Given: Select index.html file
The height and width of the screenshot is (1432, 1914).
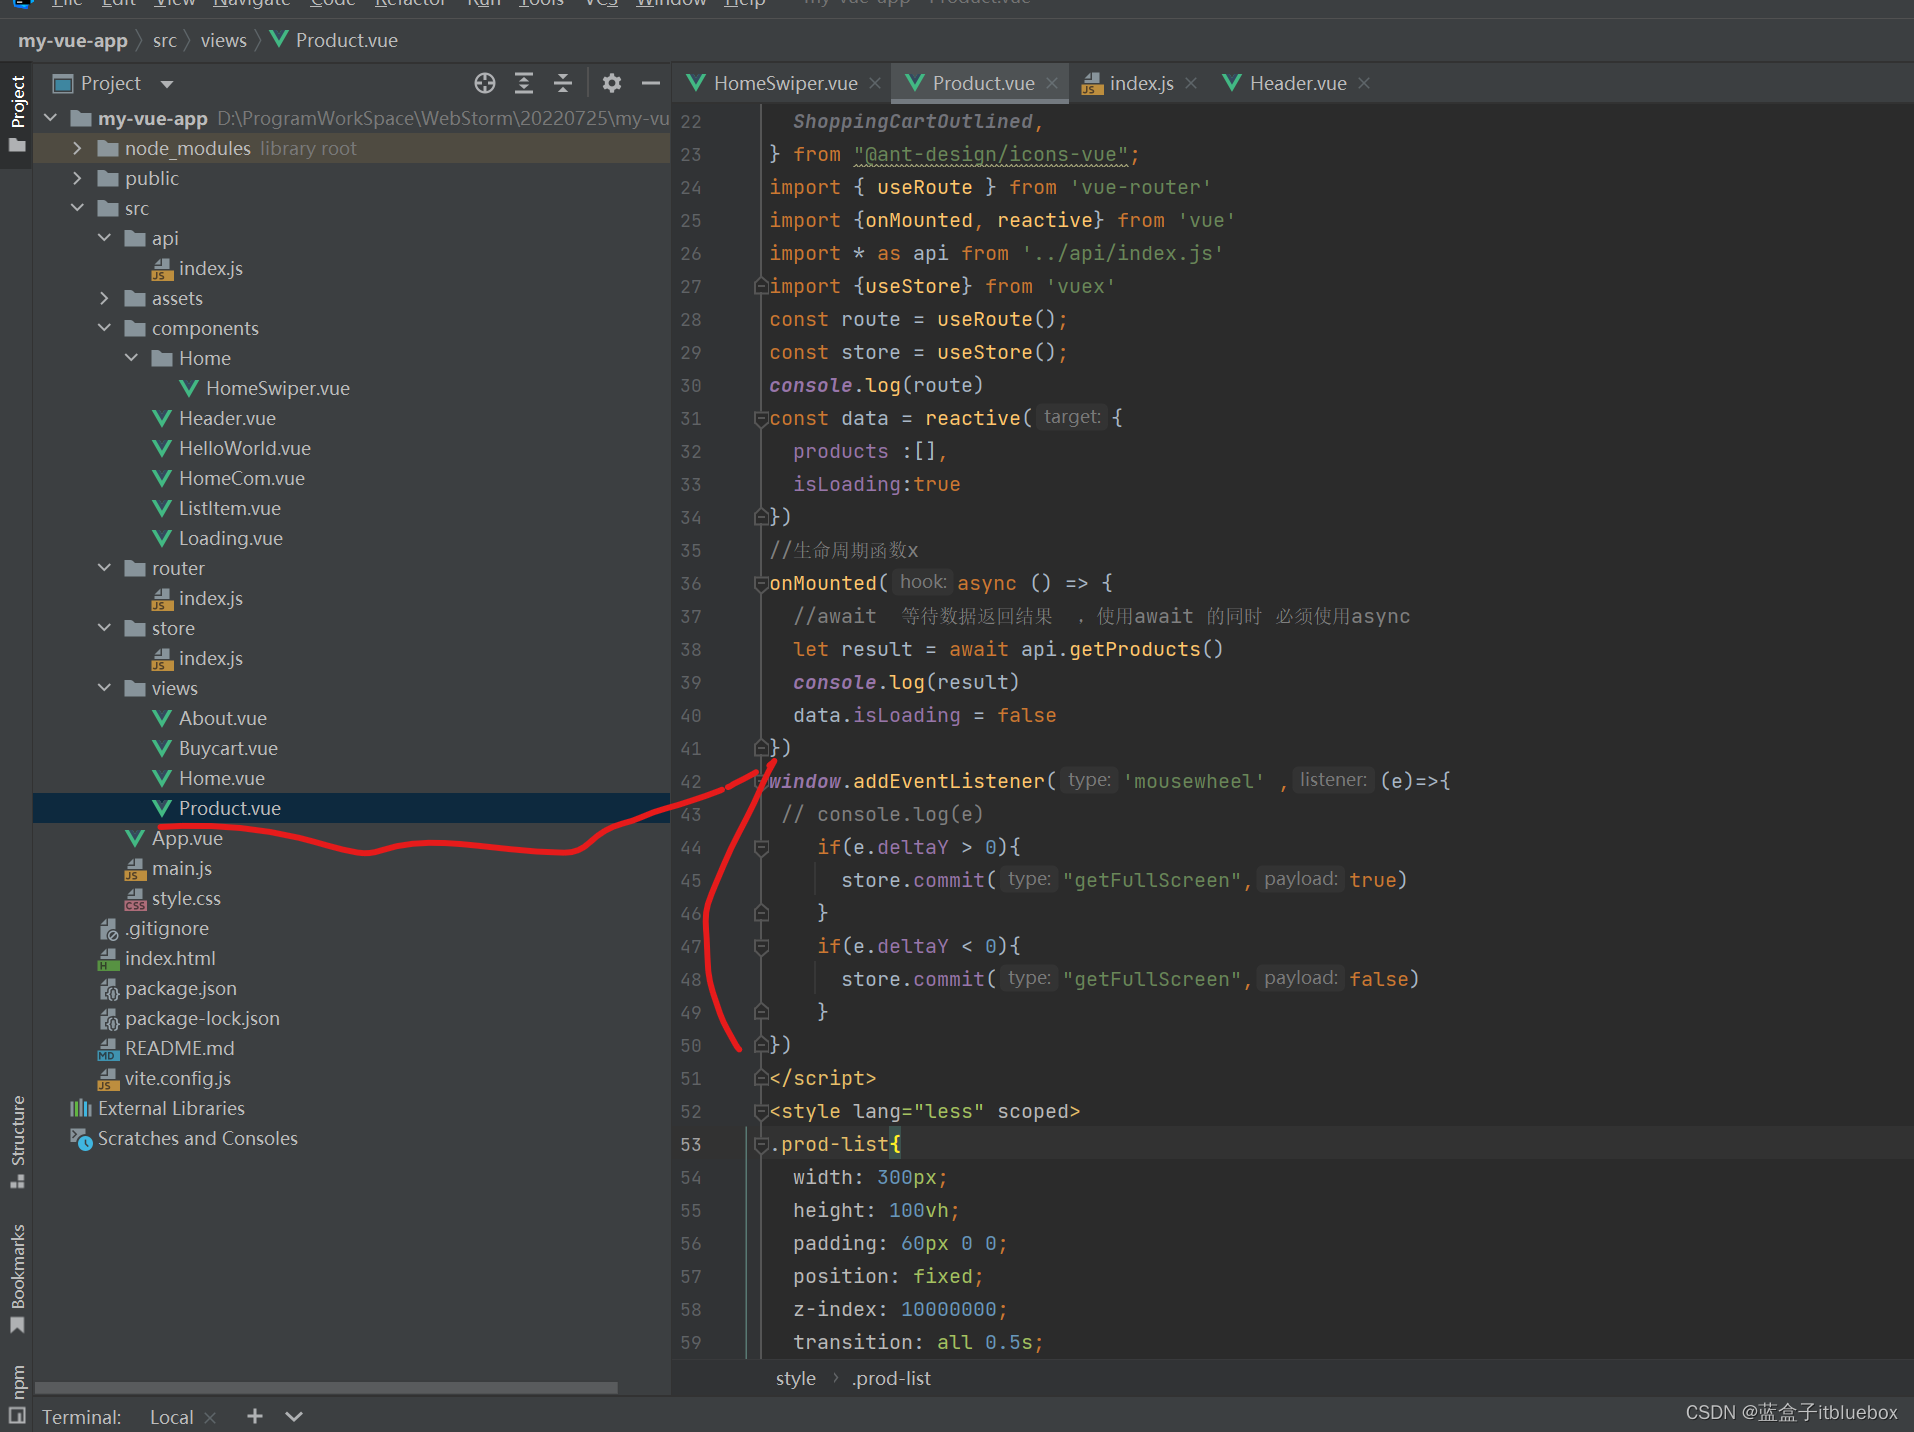Looking at the screenshot, I should 170,958.
